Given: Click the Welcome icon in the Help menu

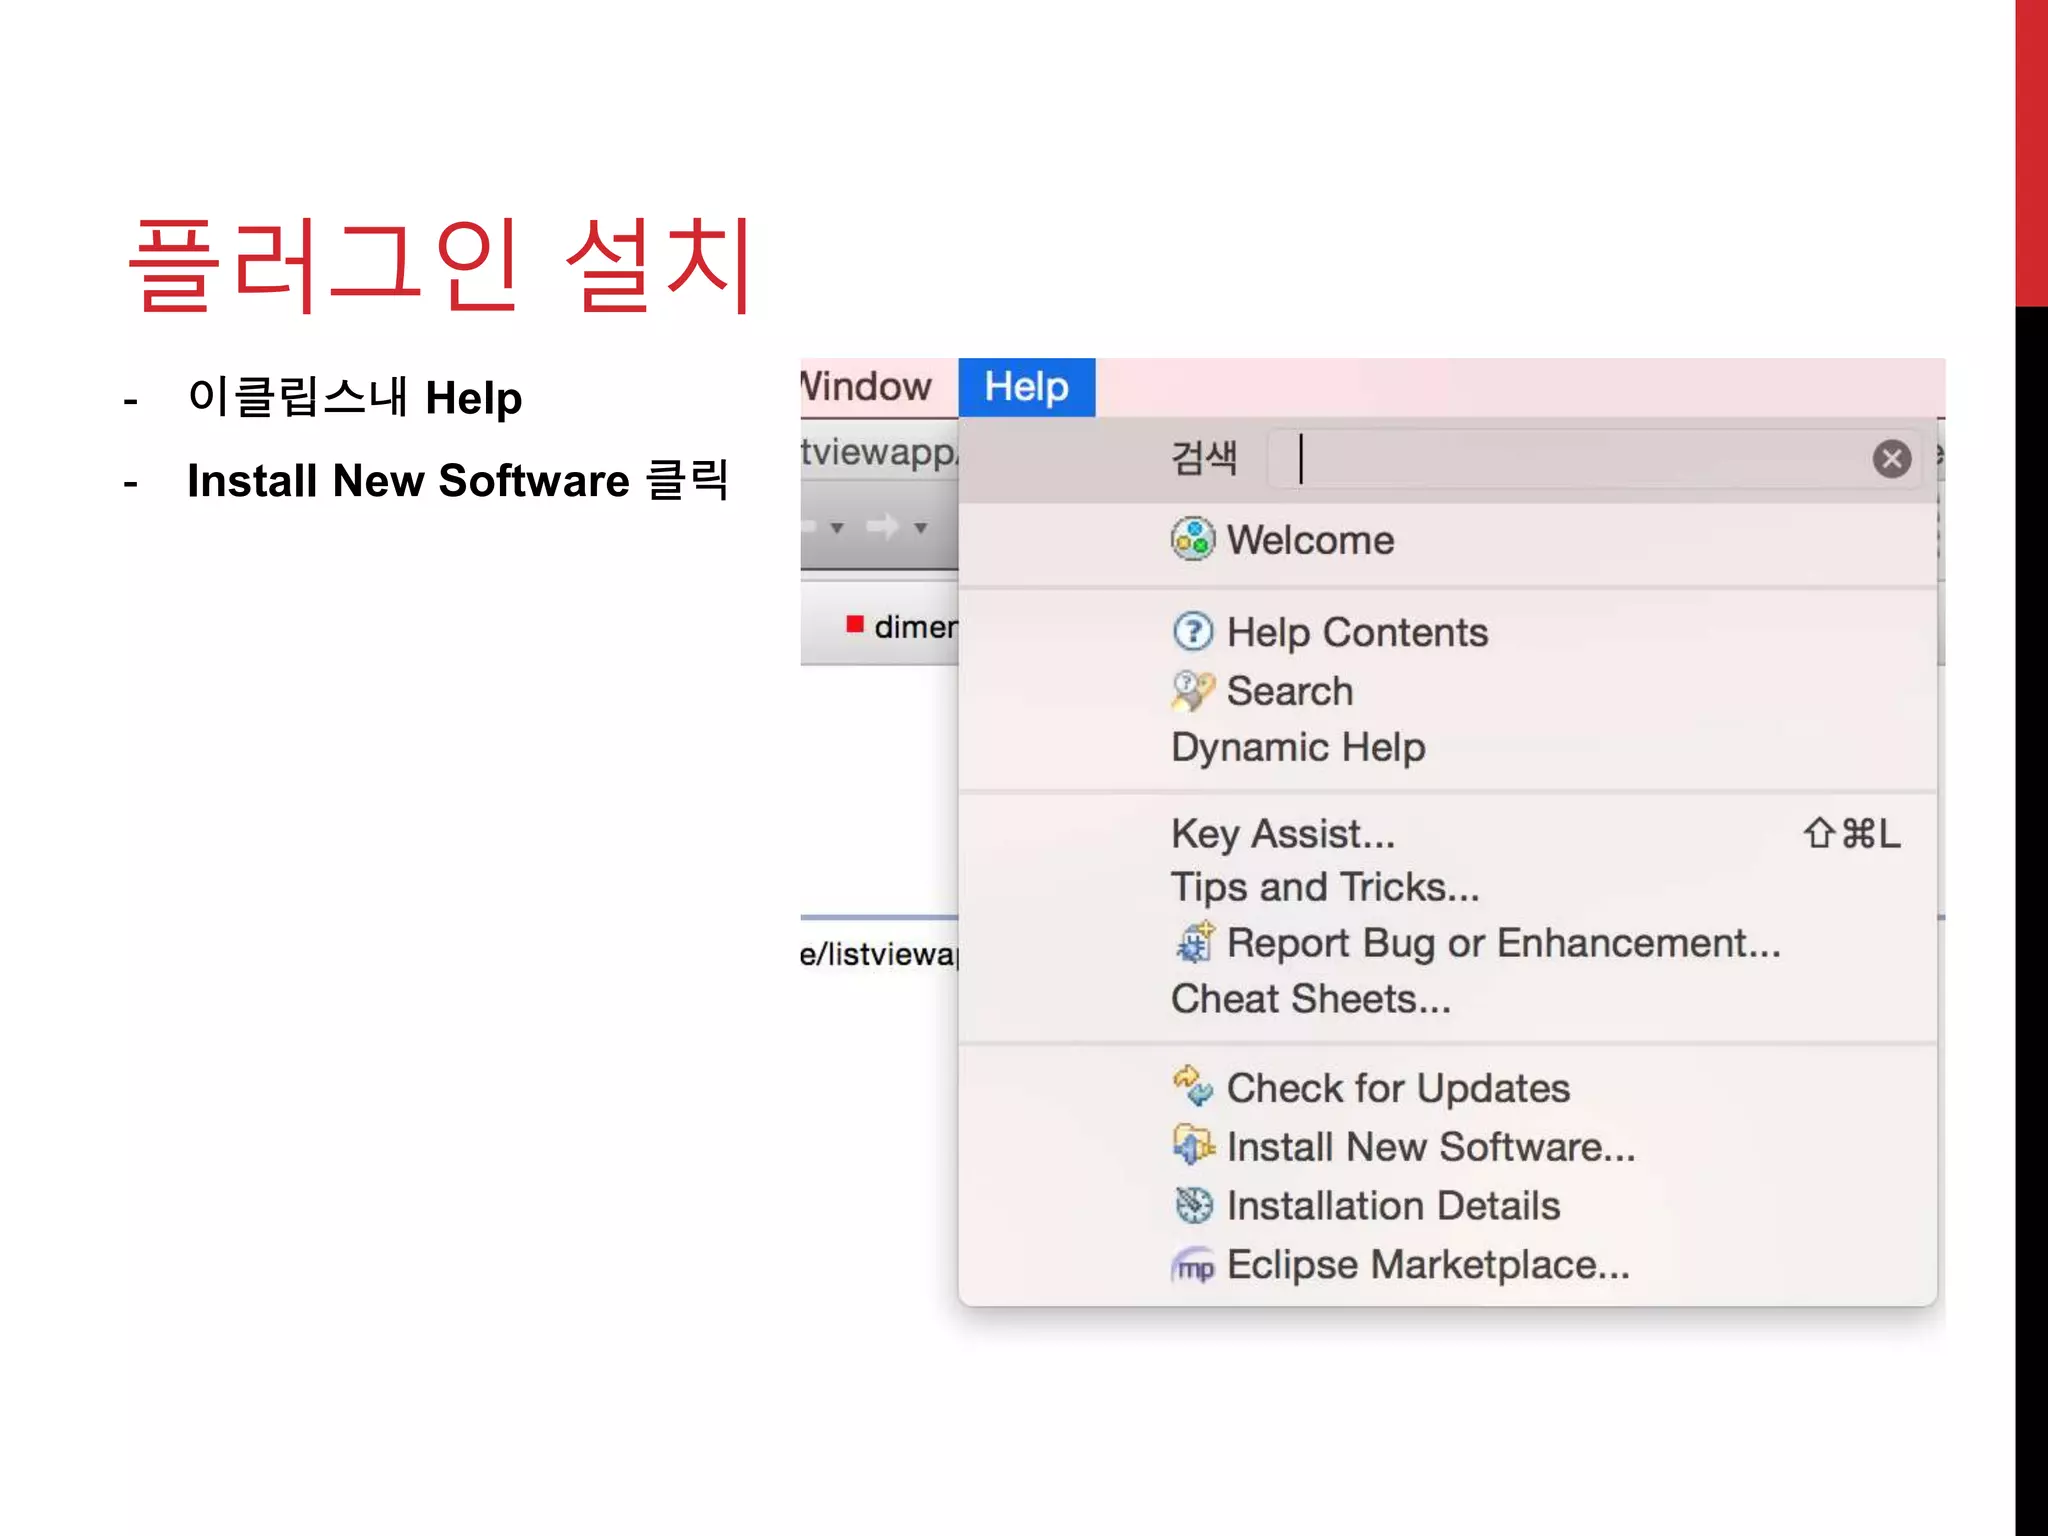Looking at the screenshot, I should click(1192, 539).
